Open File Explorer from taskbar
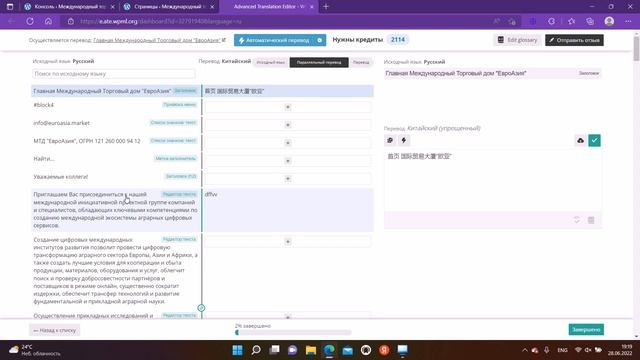This screenshot has height=360, width=640. (311, 350)
